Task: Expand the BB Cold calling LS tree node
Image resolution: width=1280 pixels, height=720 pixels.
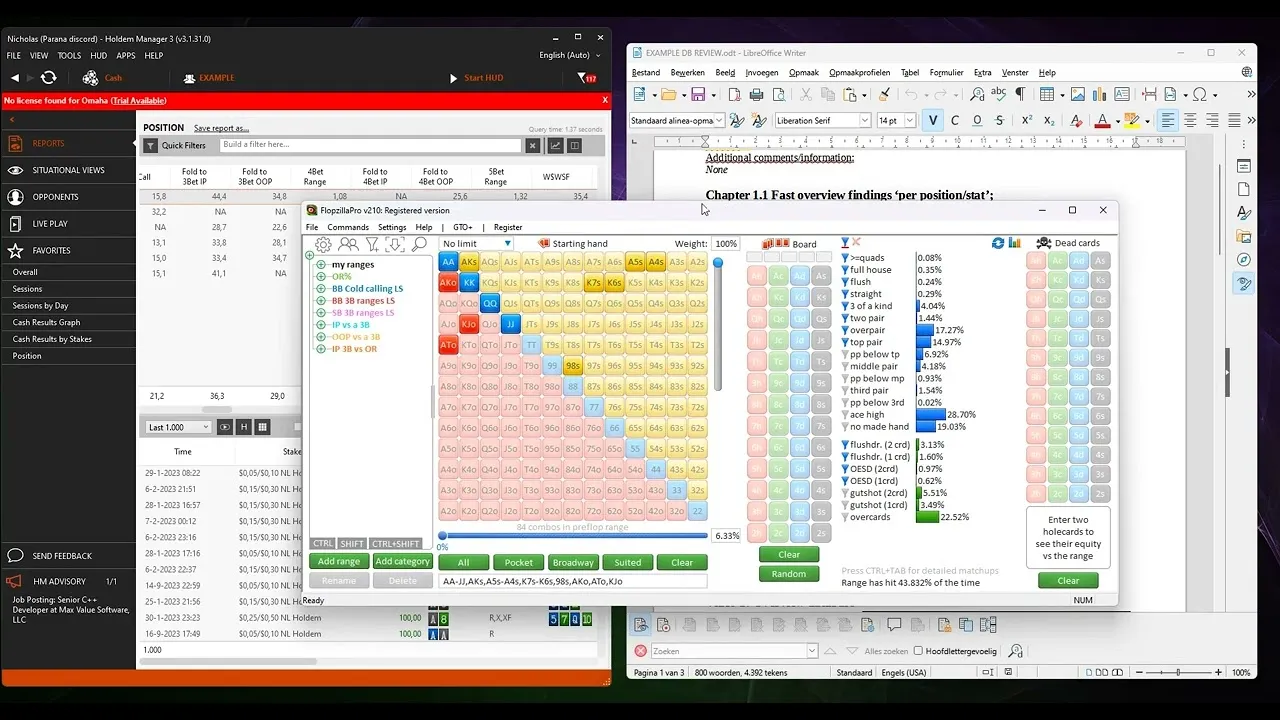Action: click(x=321, y=289)
